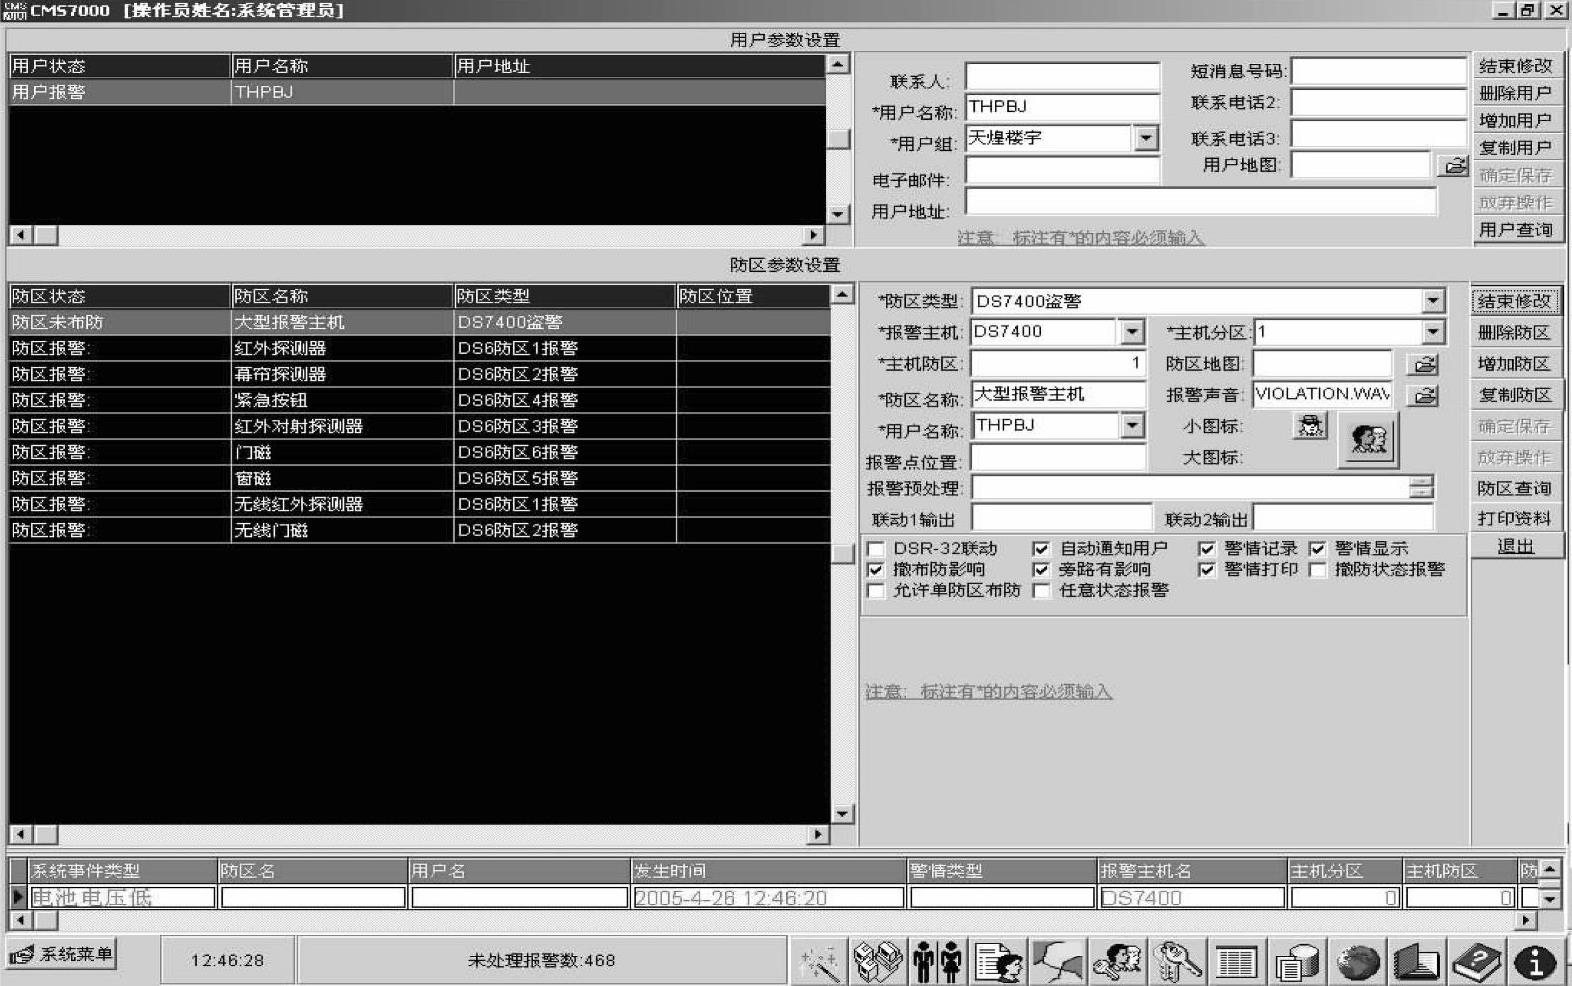
Task: Click 结束修改 in user settings
Action: point(1516,66)
